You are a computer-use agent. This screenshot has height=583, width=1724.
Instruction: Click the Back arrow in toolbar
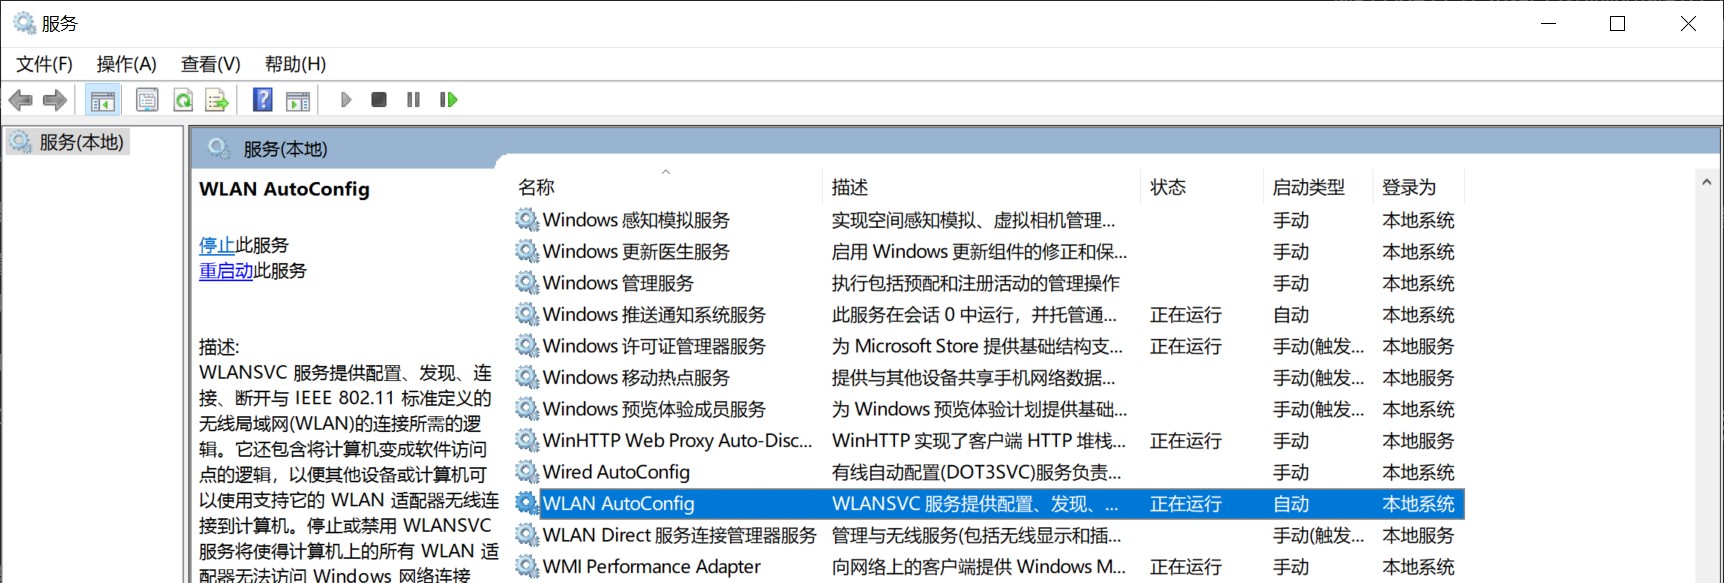point(20,100)
